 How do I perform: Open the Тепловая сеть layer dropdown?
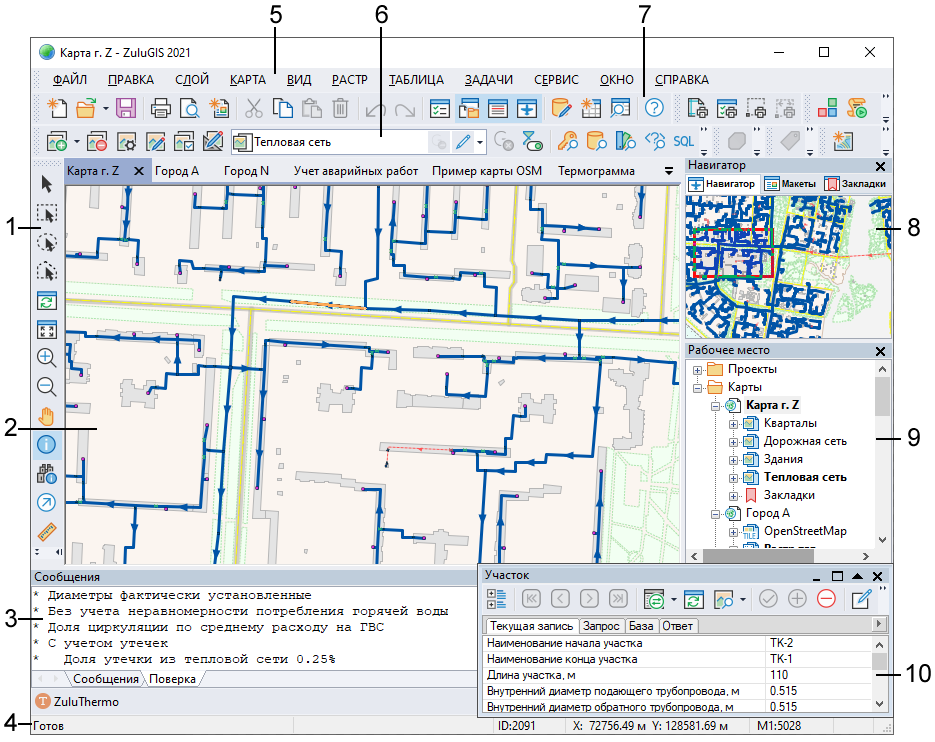(481, 142)
